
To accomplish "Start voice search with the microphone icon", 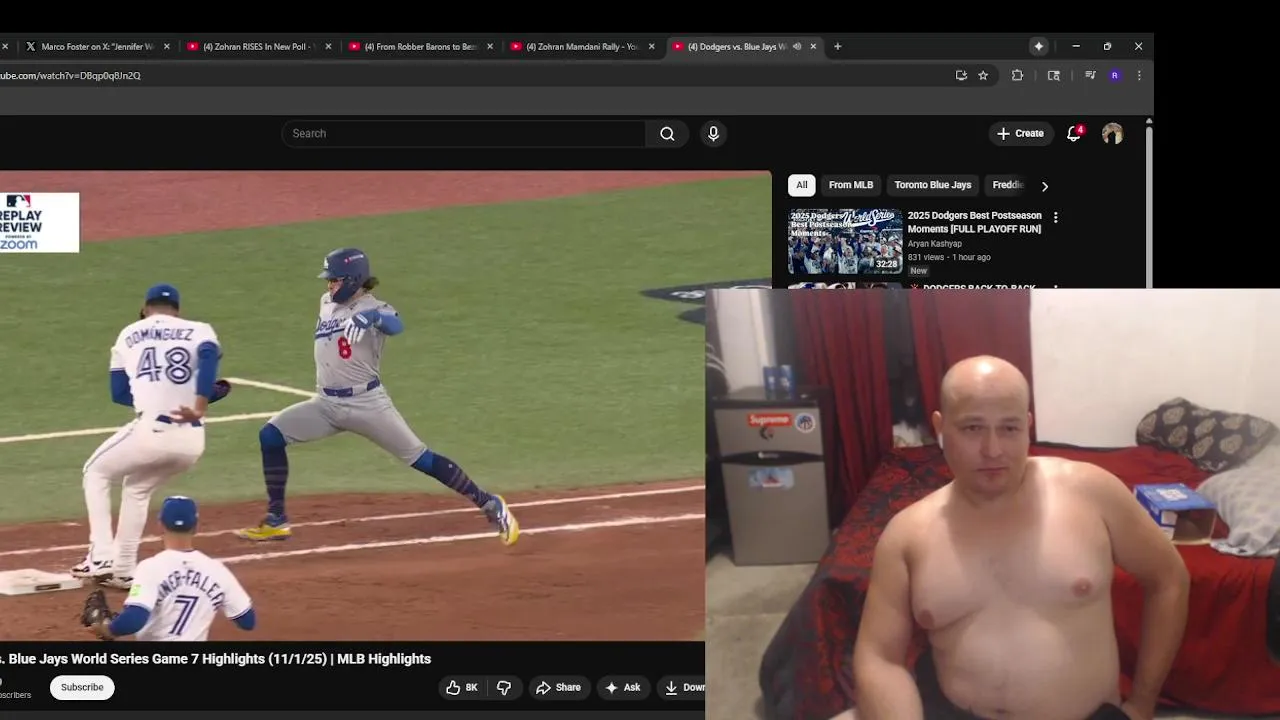I will coord(713,134).
